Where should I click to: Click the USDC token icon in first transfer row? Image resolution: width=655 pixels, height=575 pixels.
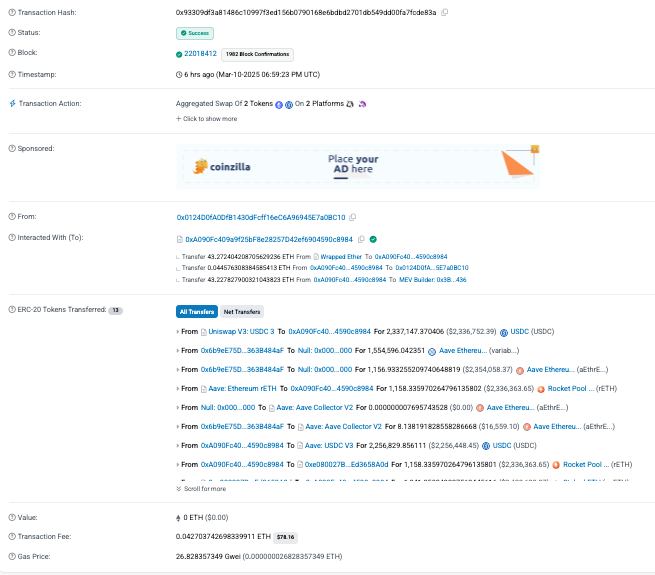coord(504,333)
